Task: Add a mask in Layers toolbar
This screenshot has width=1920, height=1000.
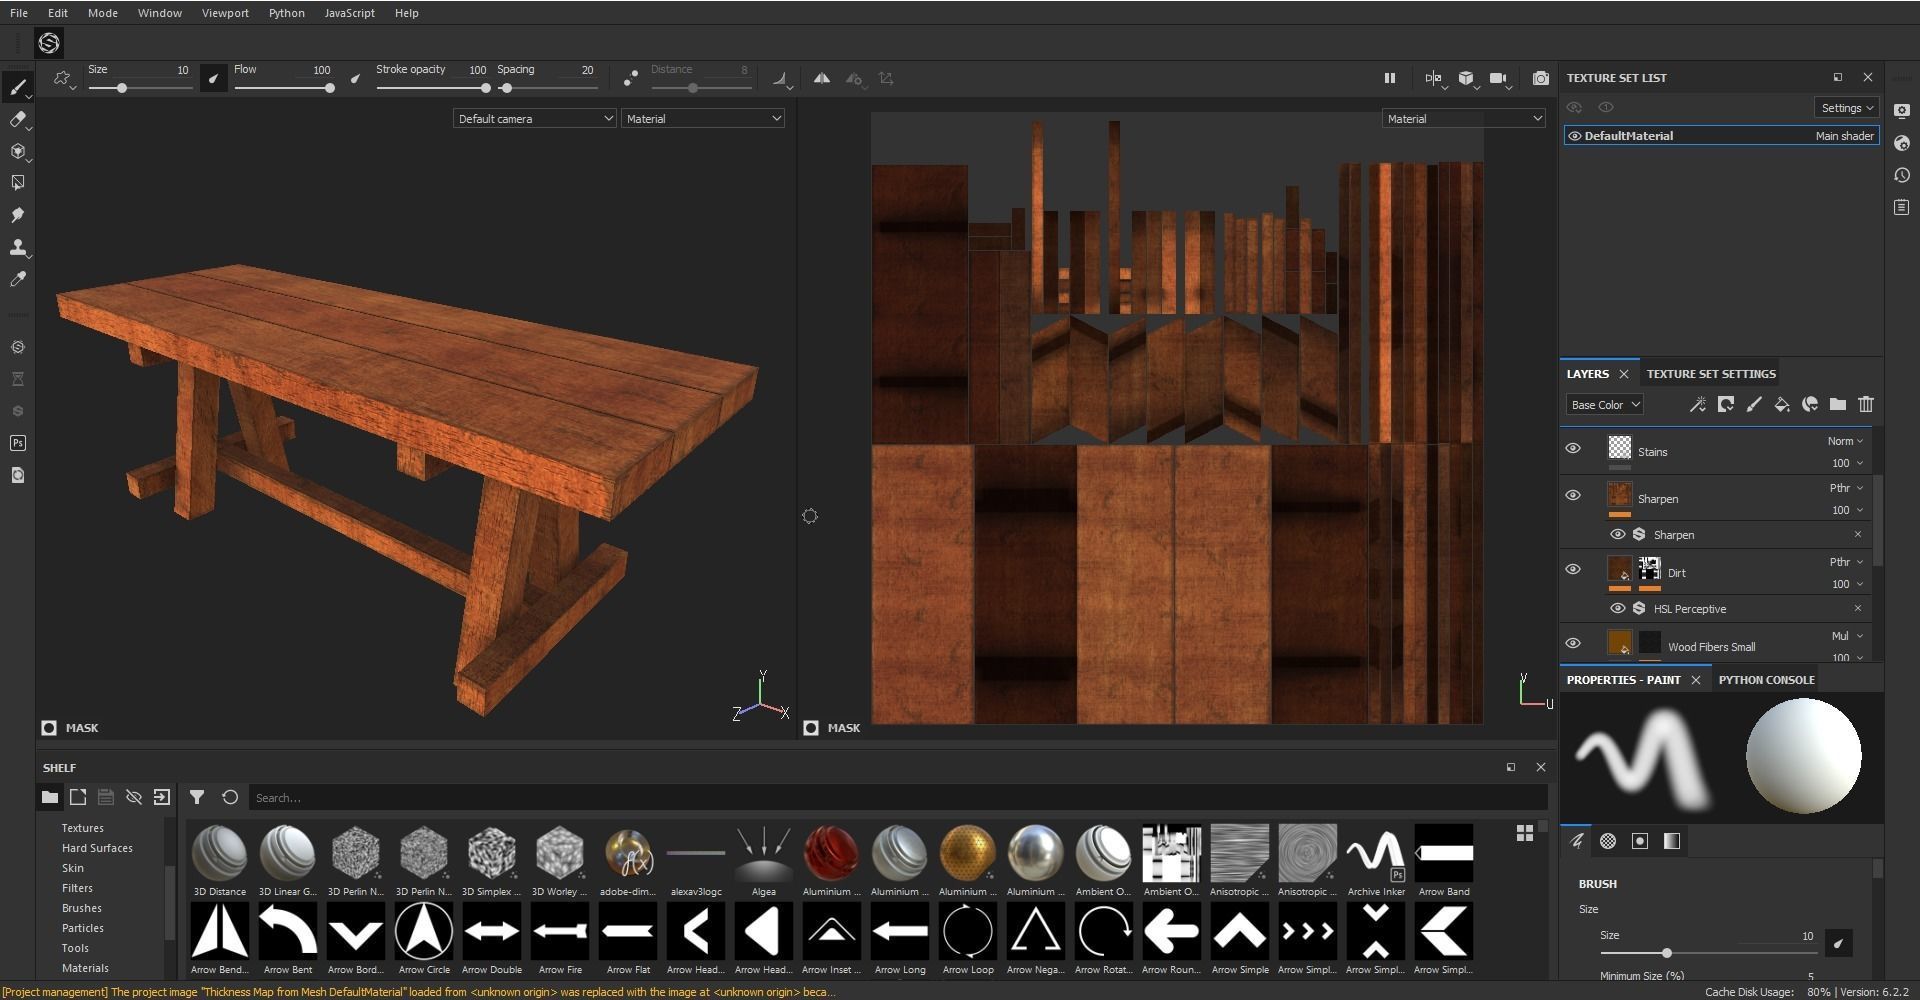Action: tap(1726, 405)
